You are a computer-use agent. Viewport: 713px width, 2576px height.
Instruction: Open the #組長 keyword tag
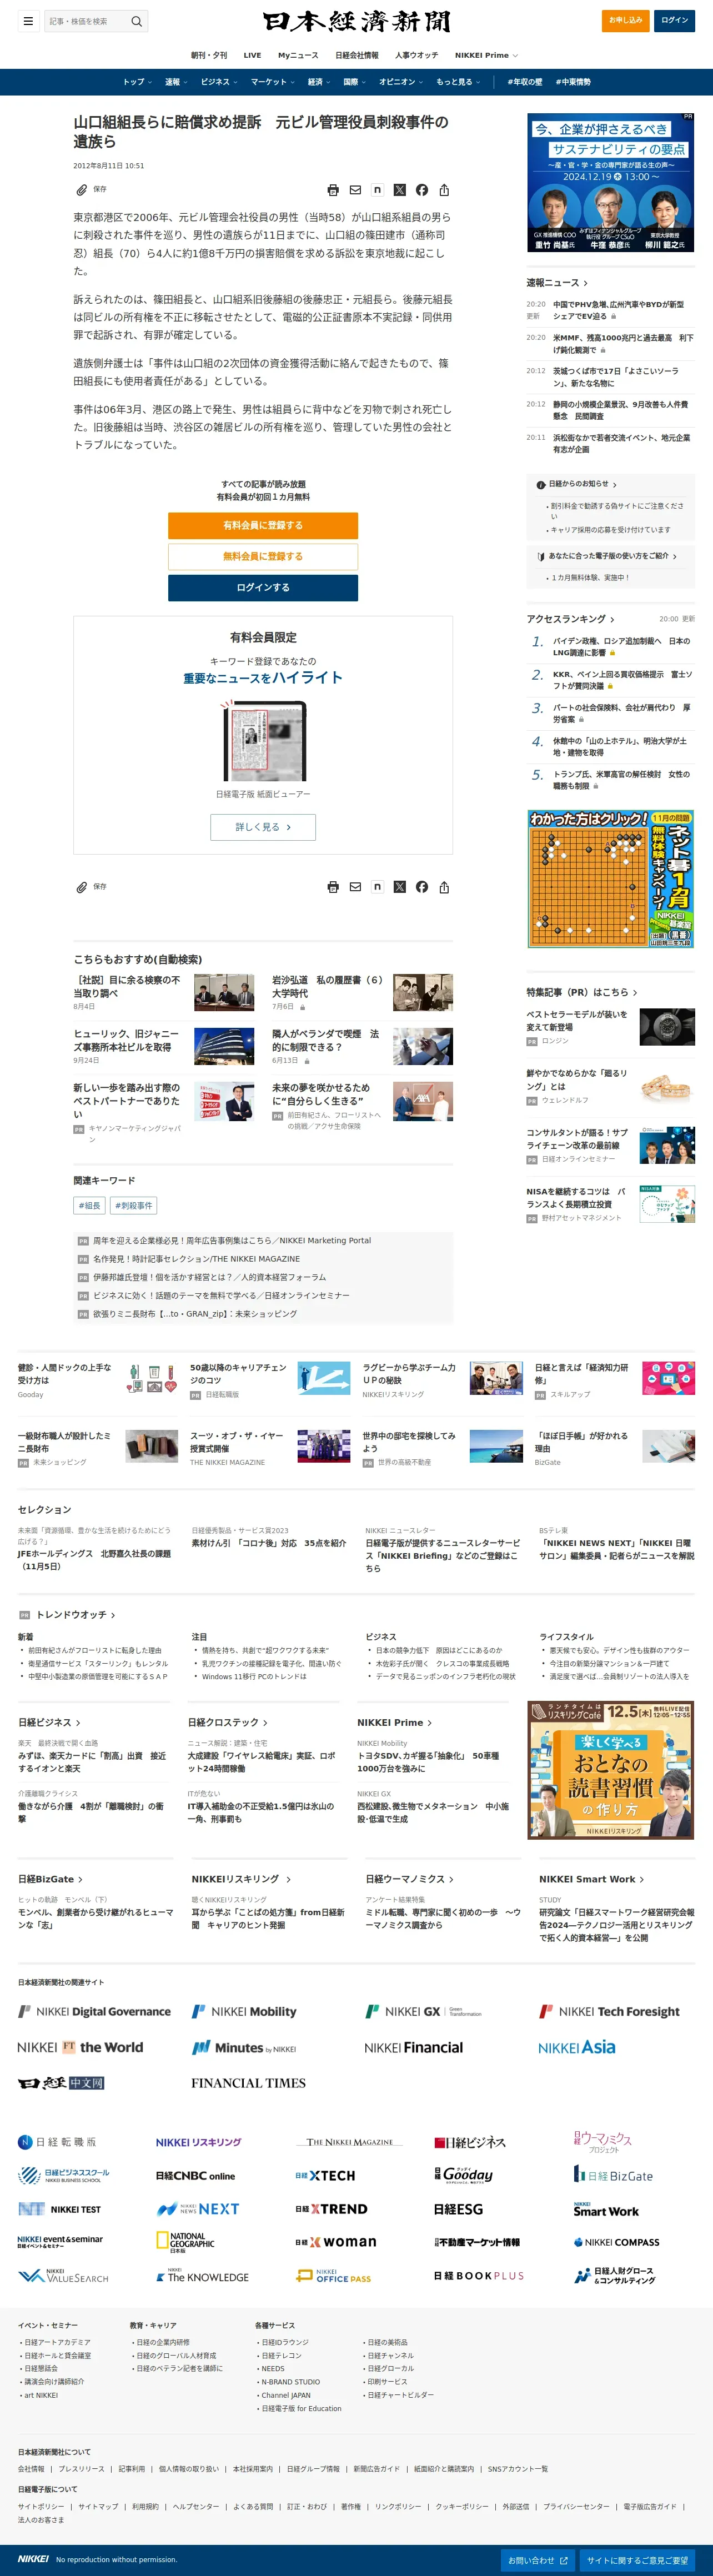(90, 1205)
